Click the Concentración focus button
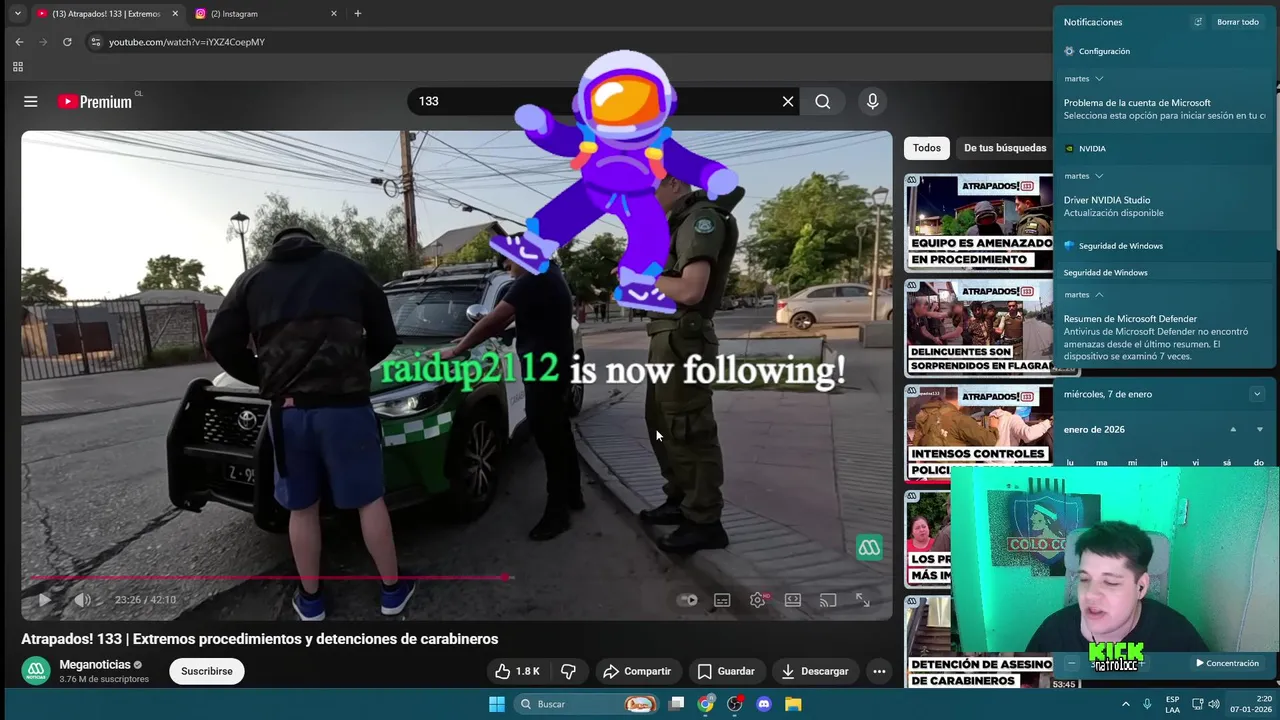Screen dimensions: 1280x720 pos(1227,663)
